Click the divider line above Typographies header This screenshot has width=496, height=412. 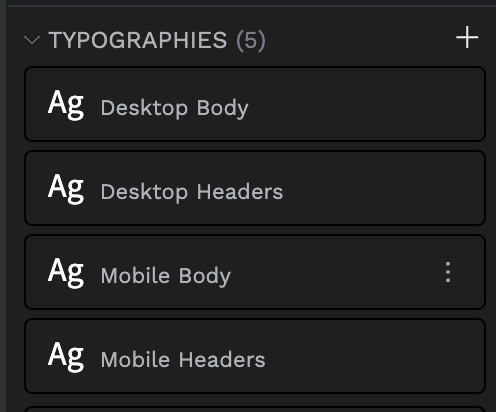click(x=252, y=6)
